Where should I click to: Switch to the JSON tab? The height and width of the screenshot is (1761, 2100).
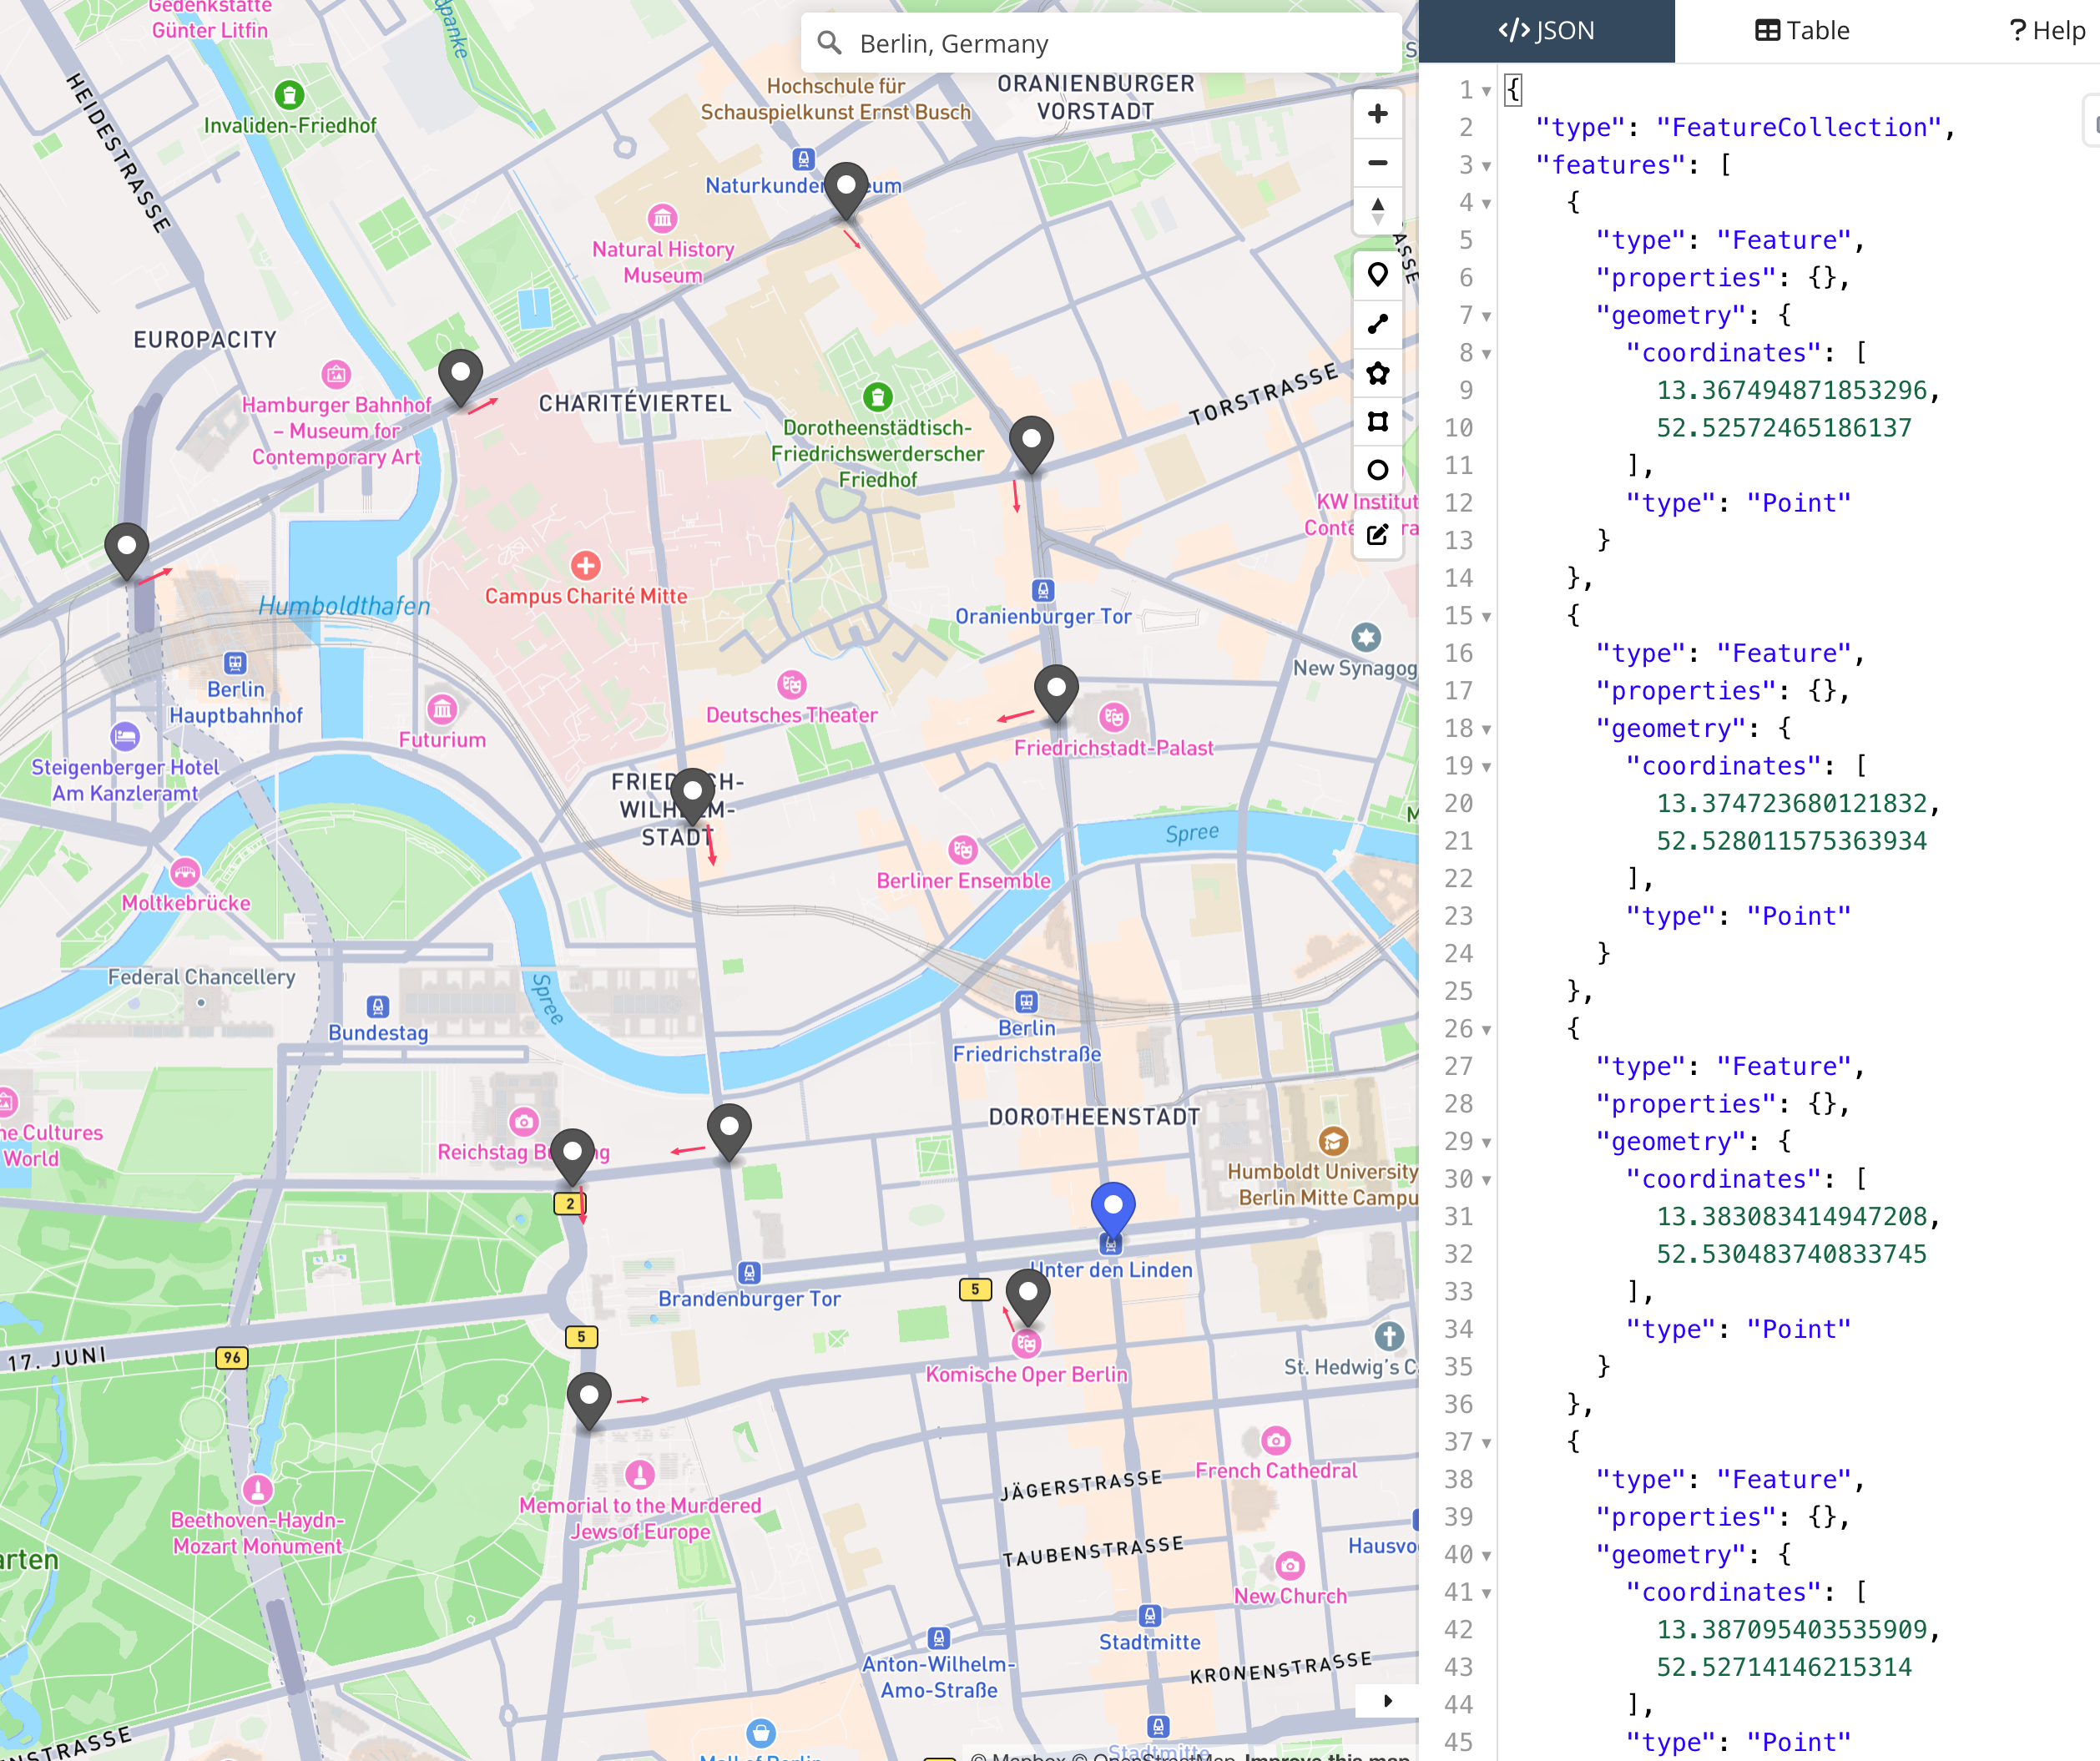(x=1546, y=31)
